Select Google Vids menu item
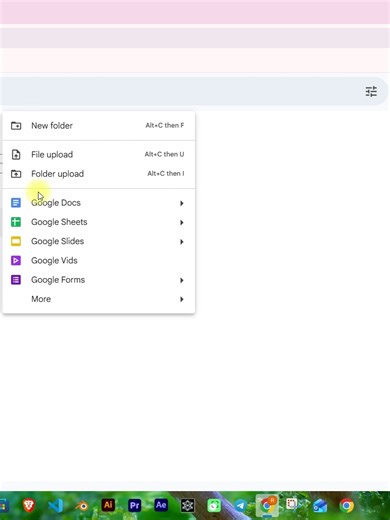The width and height of the screenshot is (390, 520). point(99,261)
